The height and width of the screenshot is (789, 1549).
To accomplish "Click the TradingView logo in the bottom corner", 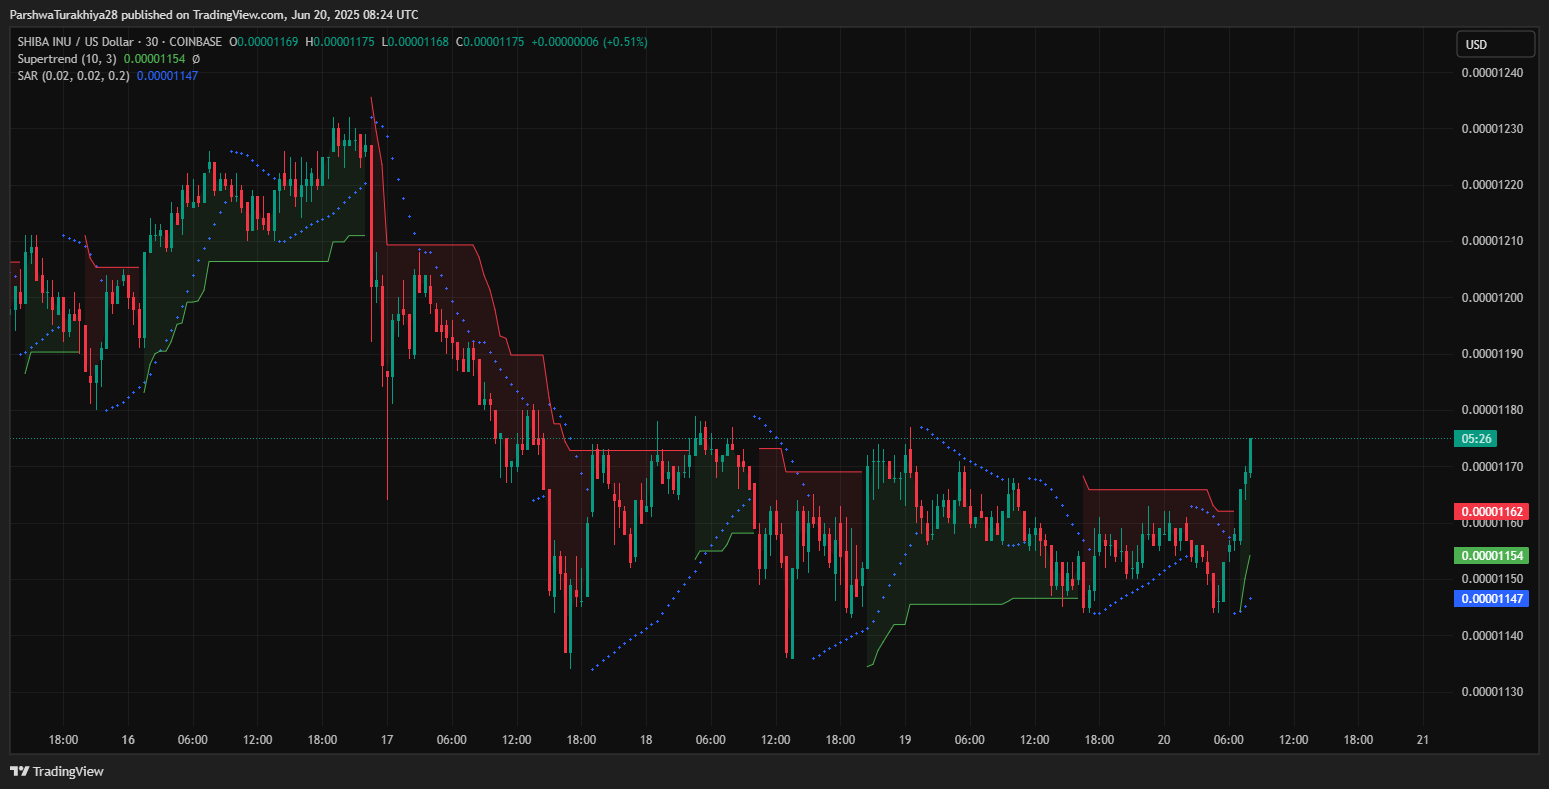I will 57,771.
